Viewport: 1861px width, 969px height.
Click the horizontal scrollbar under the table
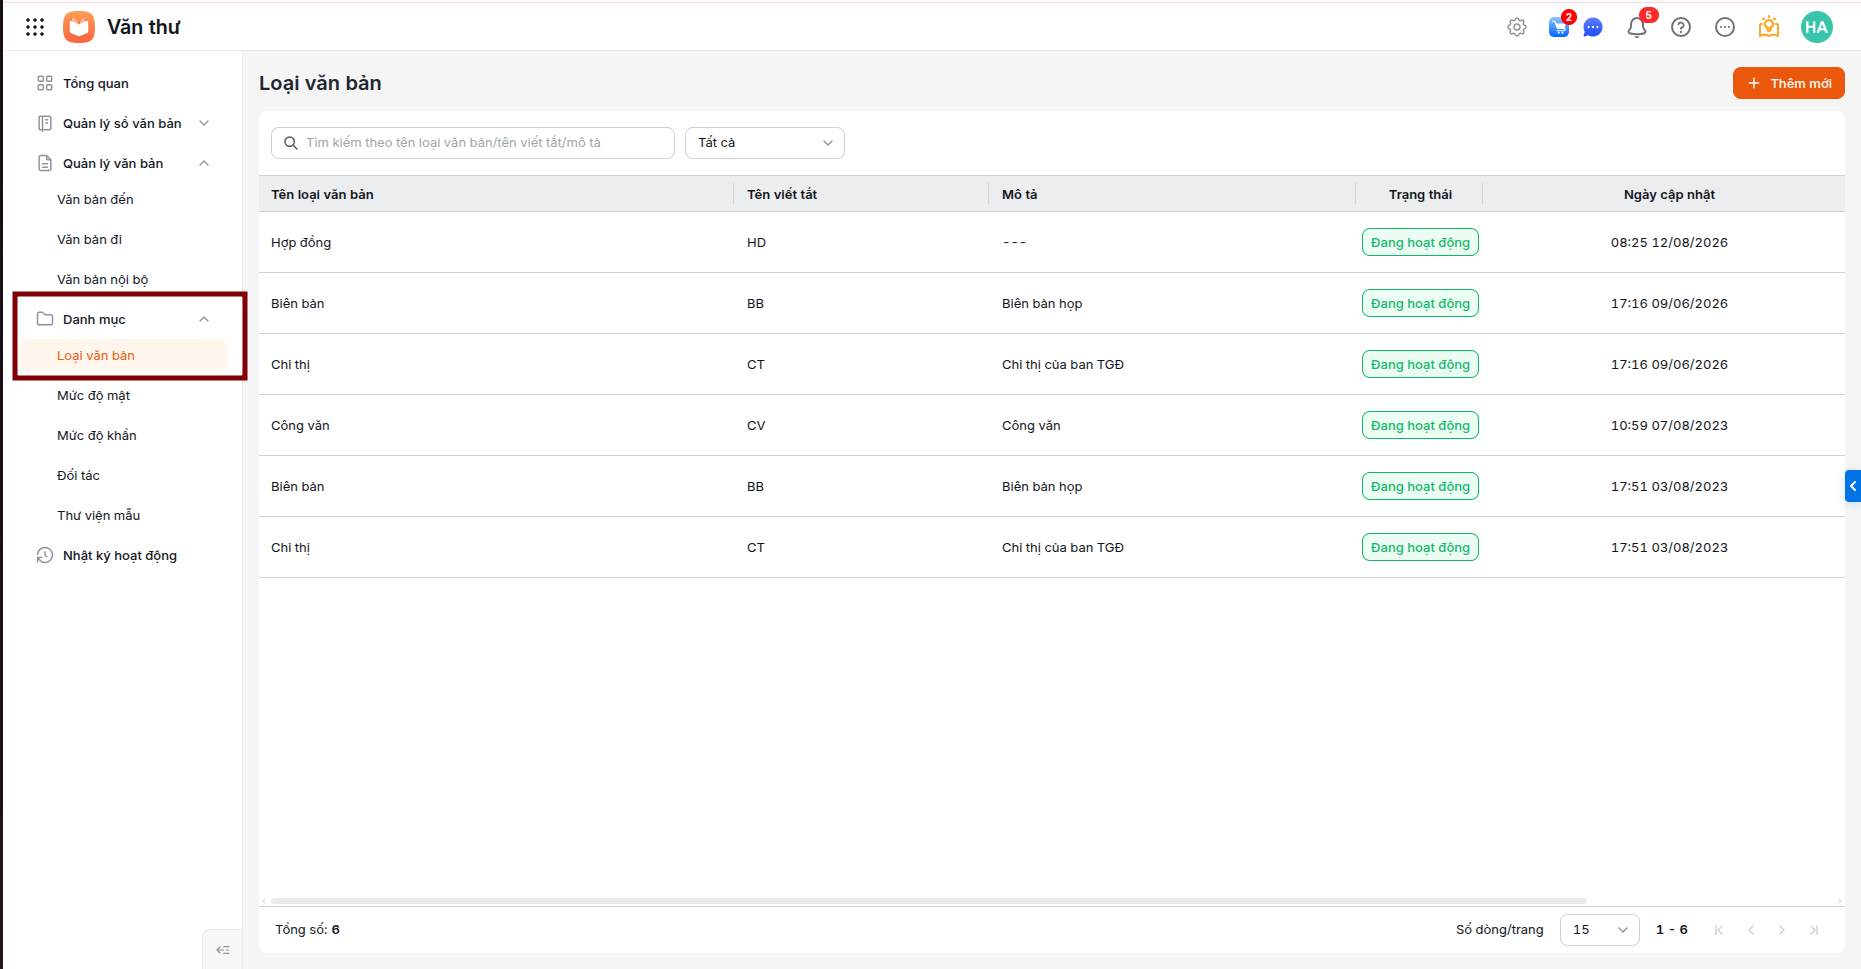coord(928,901)
